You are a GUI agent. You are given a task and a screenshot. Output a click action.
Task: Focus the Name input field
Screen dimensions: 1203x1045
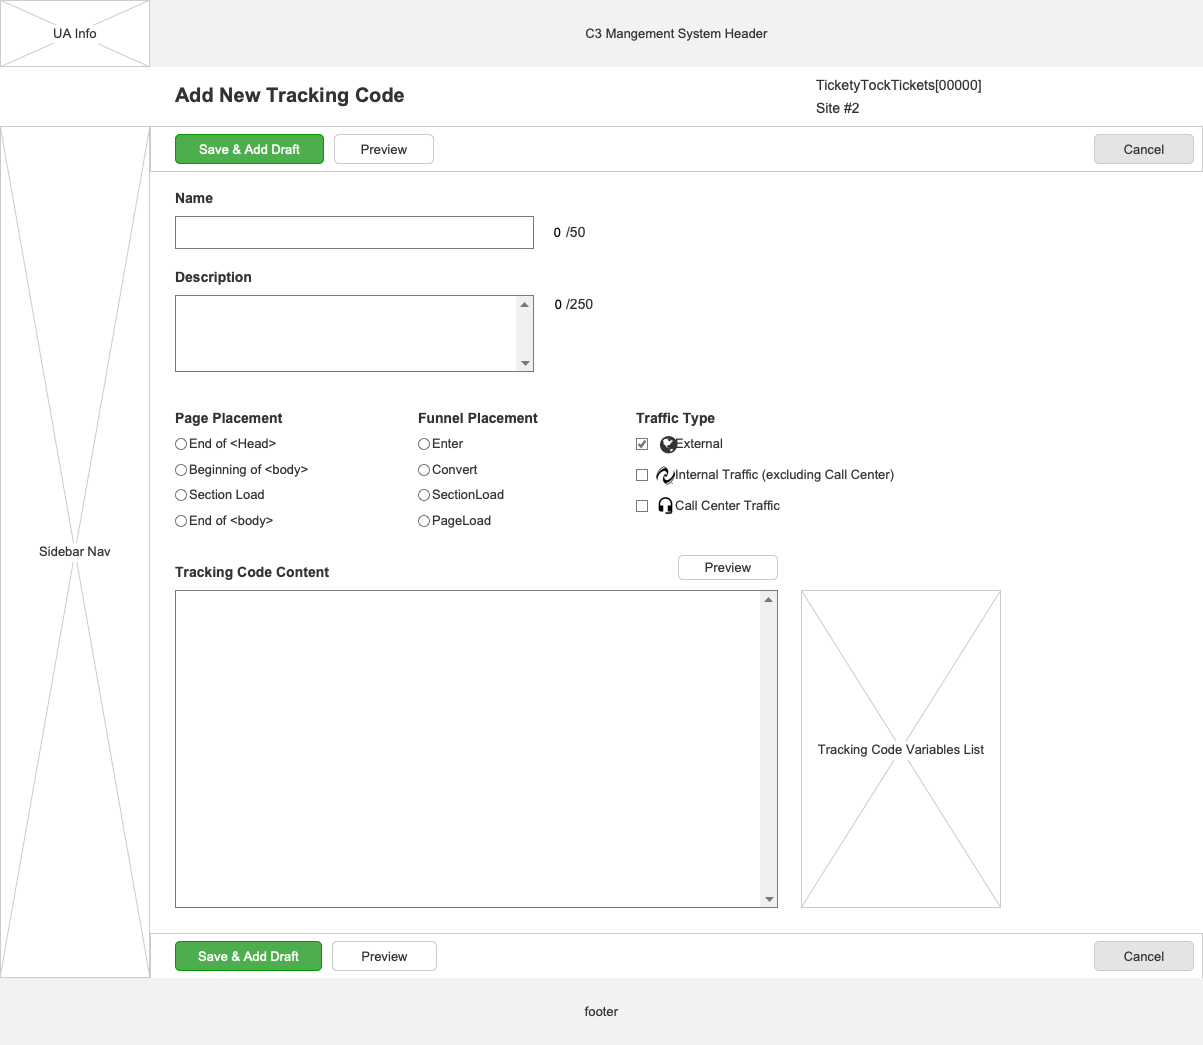point(354,232)
